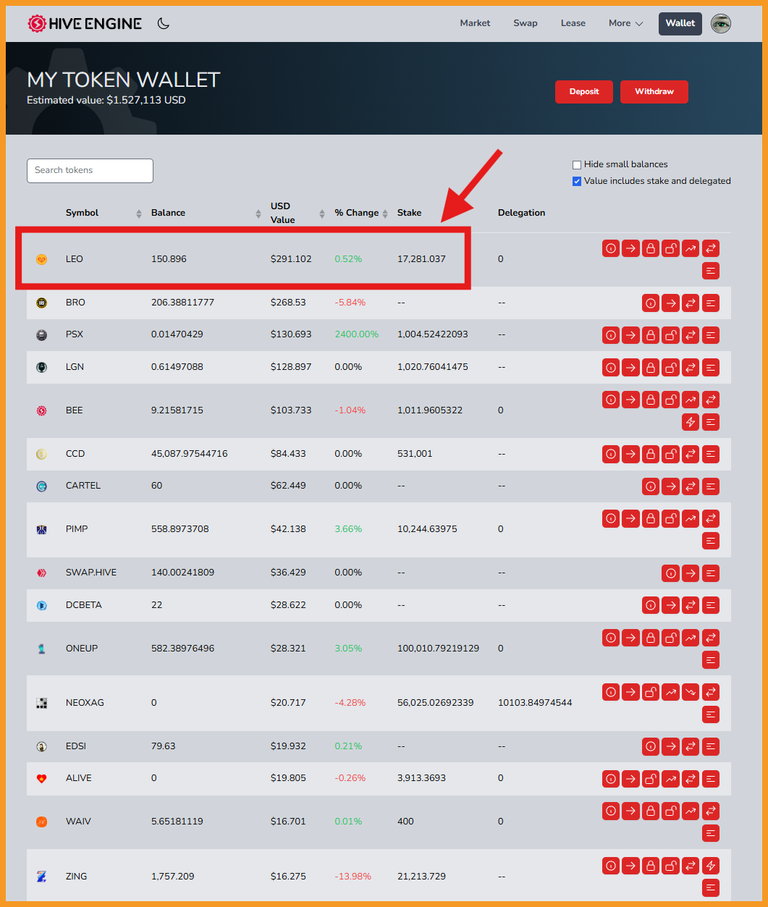The image size is (768, 907).
Task: Expand the More menu
Action: pos(625,23)
